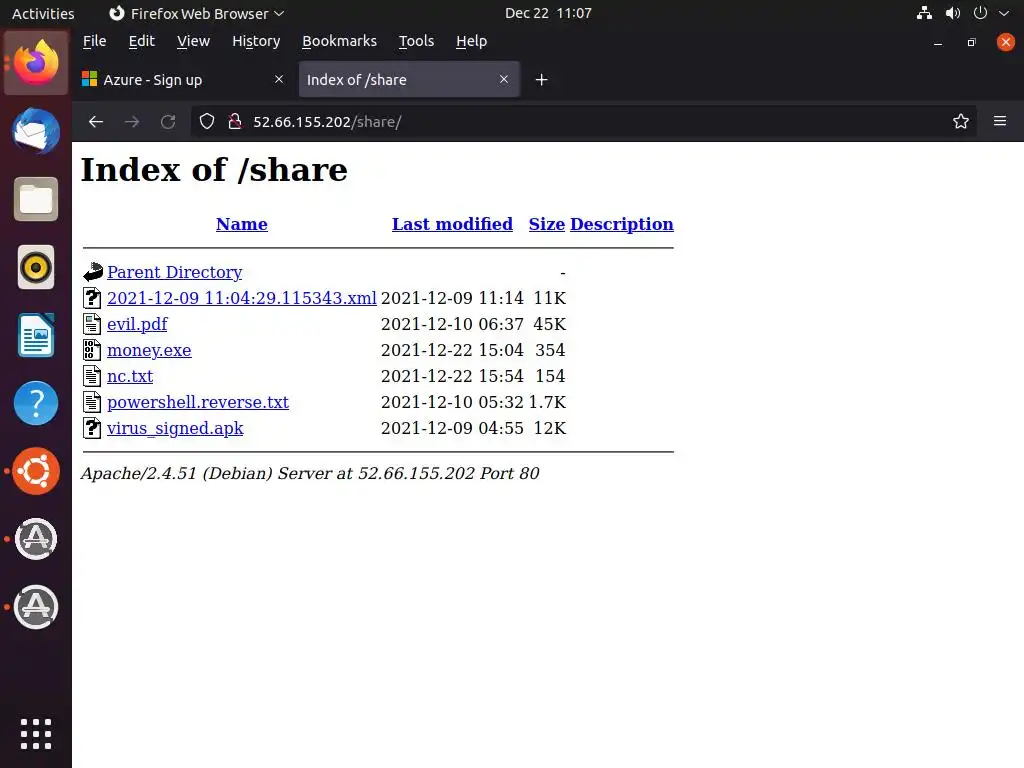Sort listing by Name column
1024x768 pixels.
(242, 224)
